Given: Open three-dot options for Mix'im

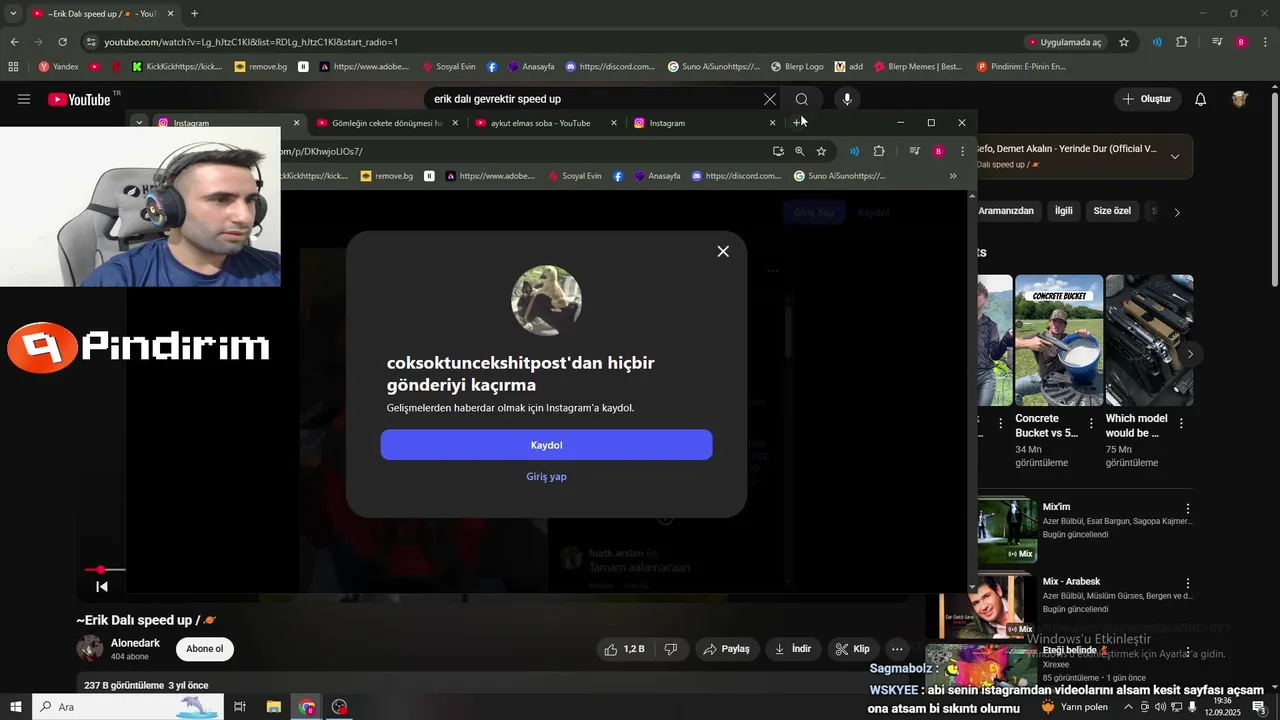Looking at the screenshot, I should click(1188, 509).
